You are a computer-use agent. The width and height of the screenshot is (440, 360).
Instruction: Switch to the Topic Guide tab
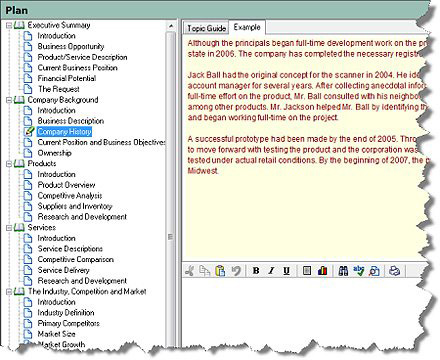point(206,28)
